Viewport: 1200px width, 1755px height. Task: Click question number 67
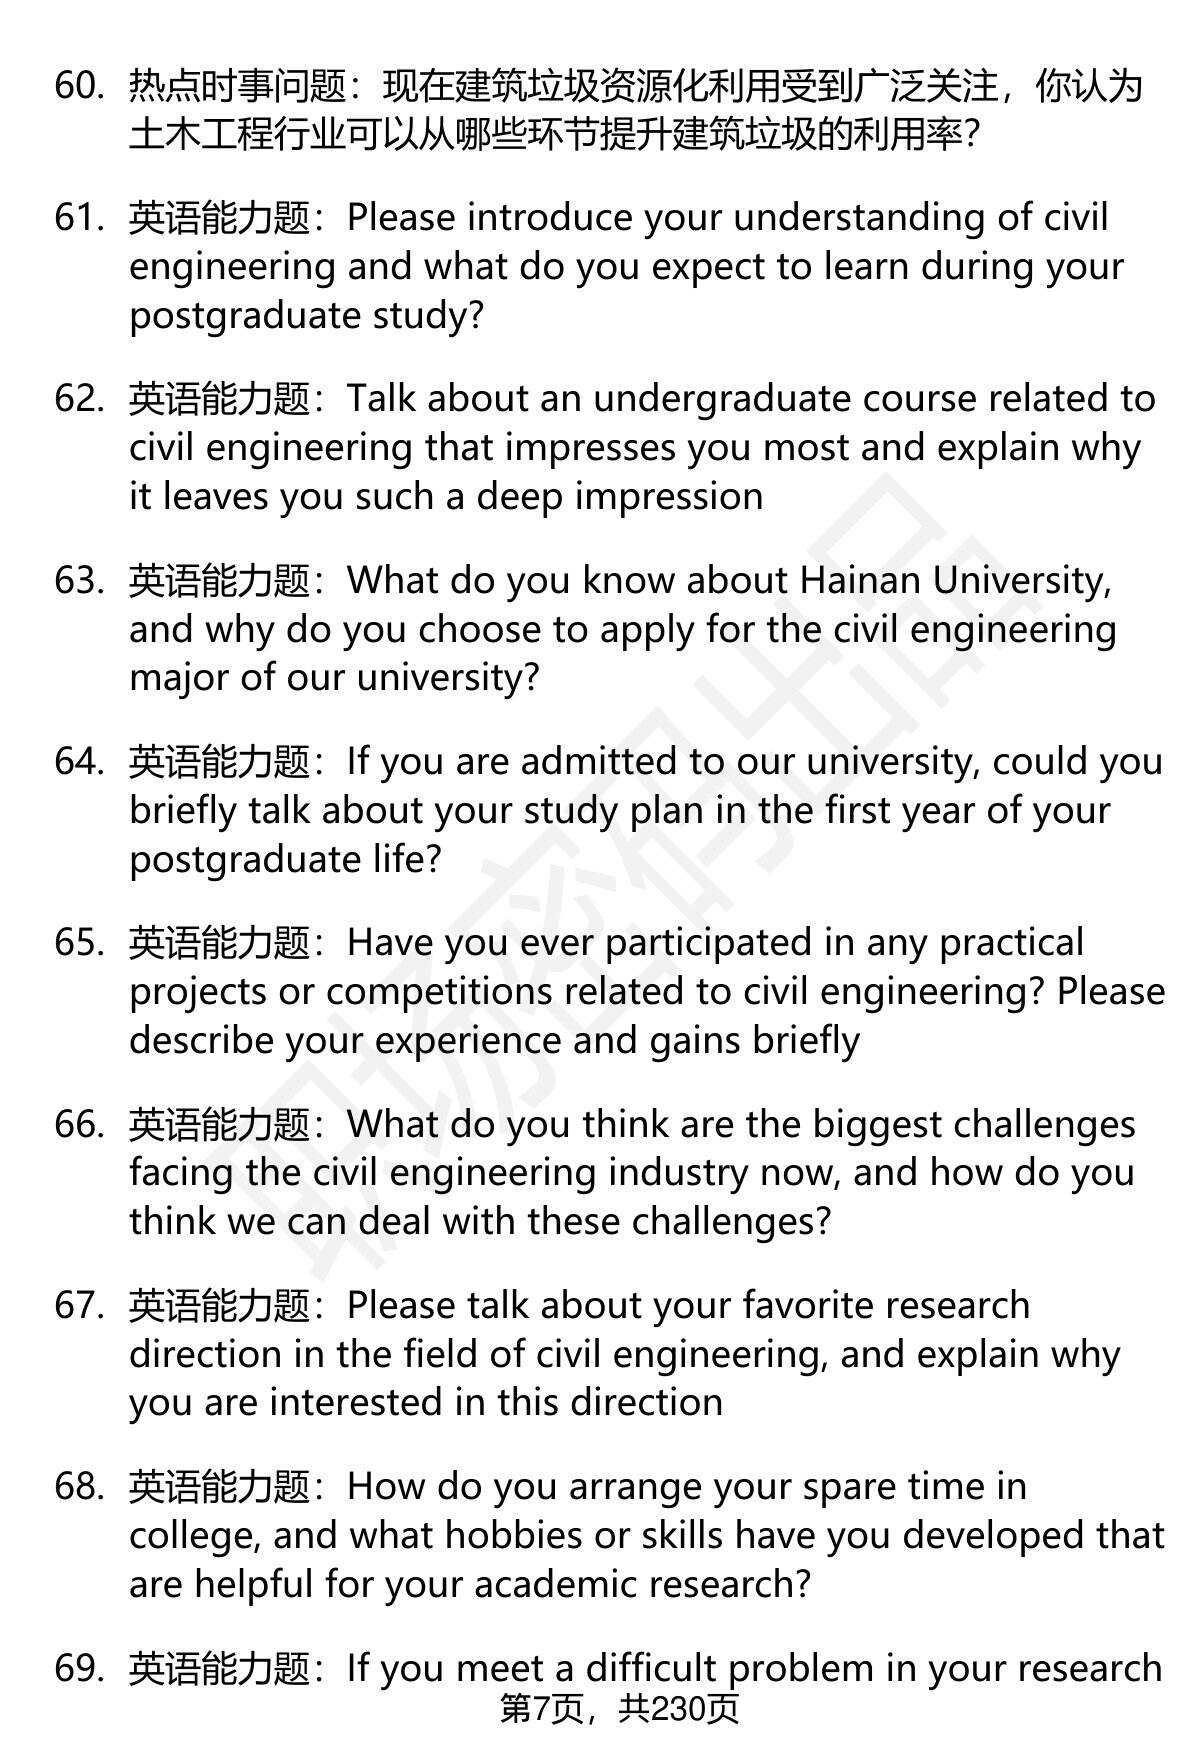point(80,1306)
